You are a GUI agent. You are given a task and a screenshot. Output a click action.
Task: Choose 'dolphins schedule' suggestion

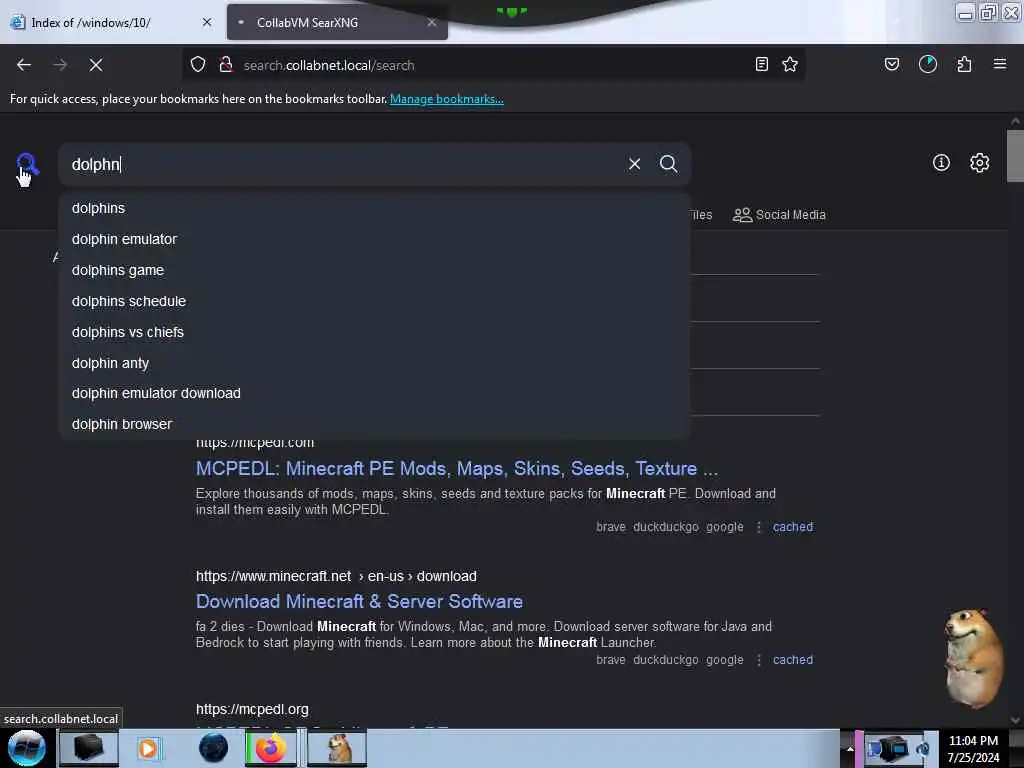click(x=375, y=301)
